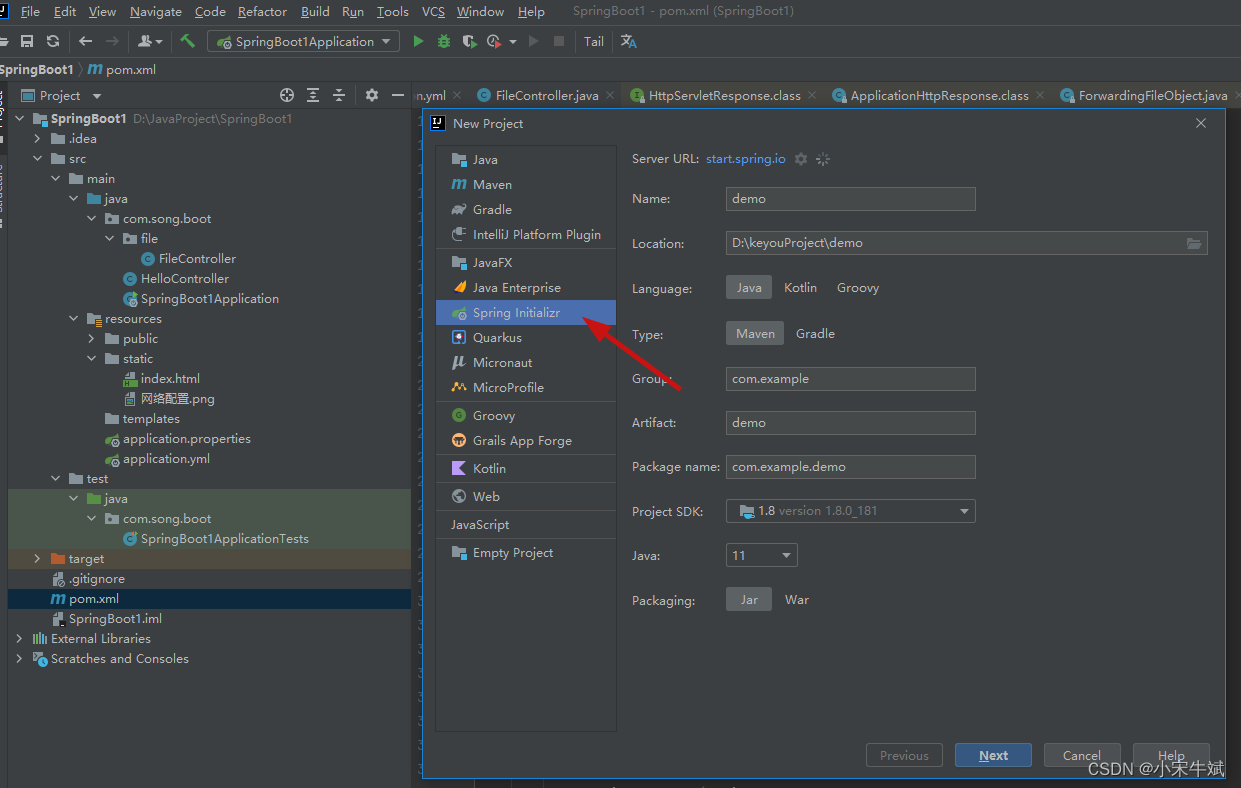Expand the target folder
This screenshot has width=1241, height=788.
tap(37, 558)
